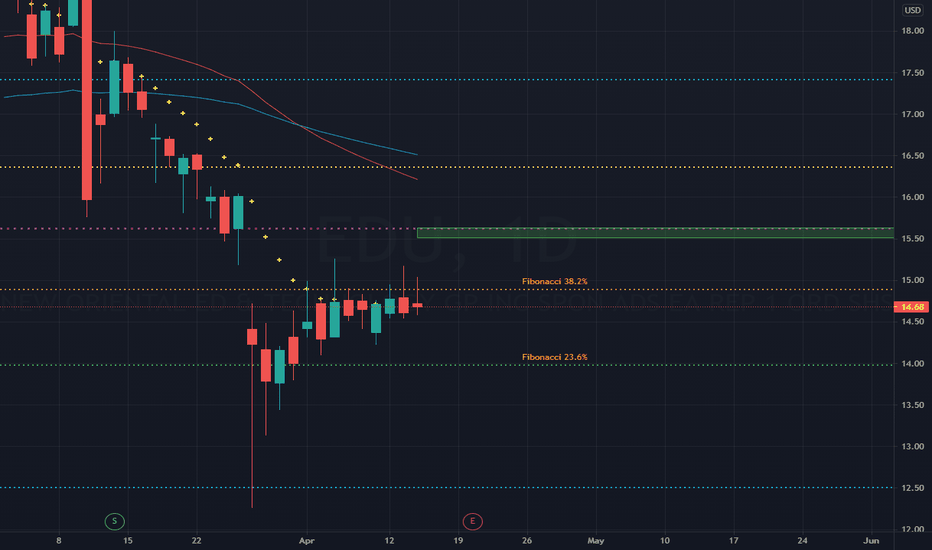This screenshot has width=932, height=550.
Task: Click the Fibonacci 38.2% label
Action: coord(555,281)
